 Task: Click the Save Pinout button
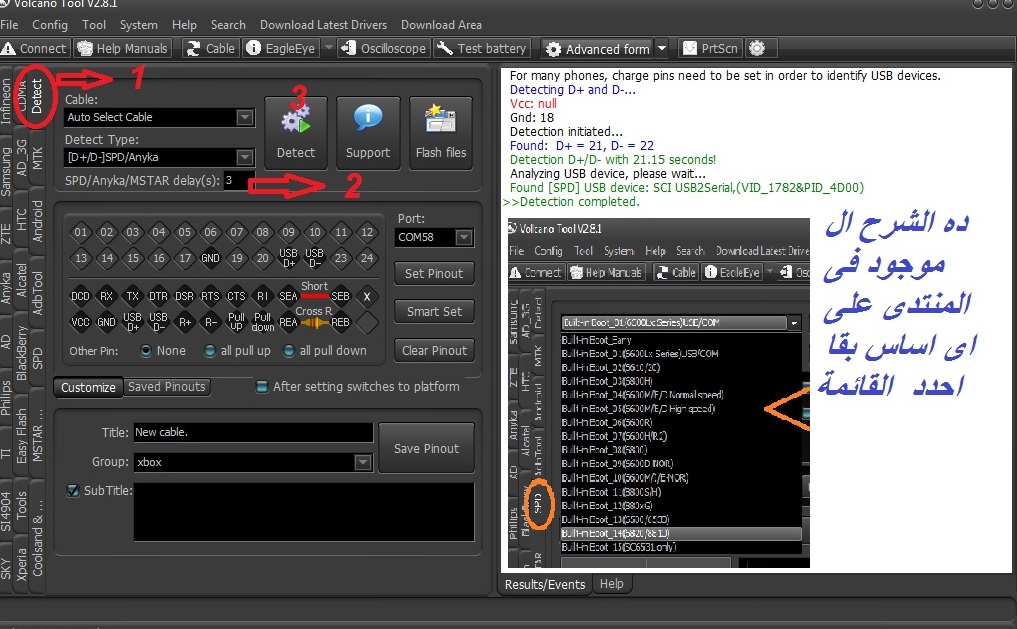426,448
